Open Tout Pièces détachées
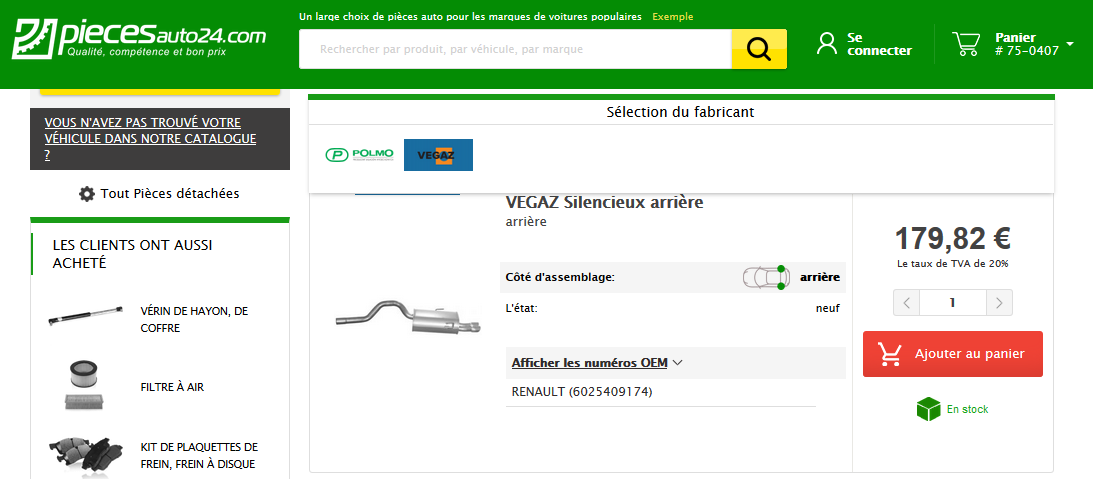1093x479 pixels. point(169,194)
